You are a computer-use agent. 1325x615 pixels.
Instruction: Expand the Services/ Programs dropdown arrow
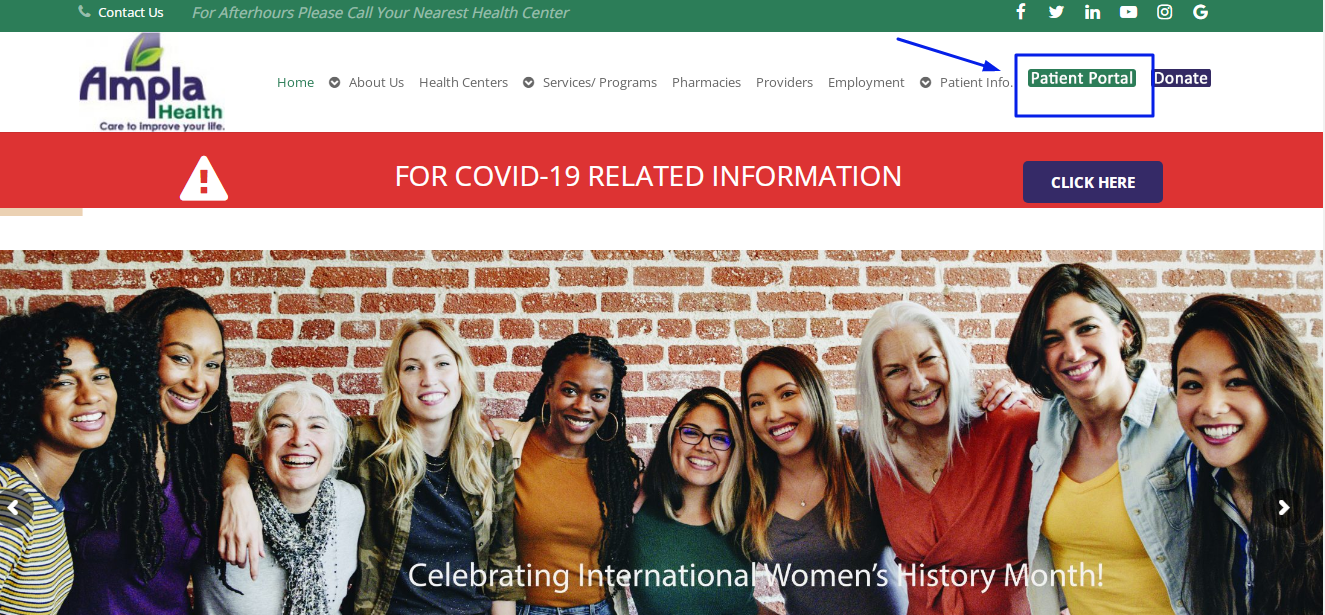[x=529, y=82]
